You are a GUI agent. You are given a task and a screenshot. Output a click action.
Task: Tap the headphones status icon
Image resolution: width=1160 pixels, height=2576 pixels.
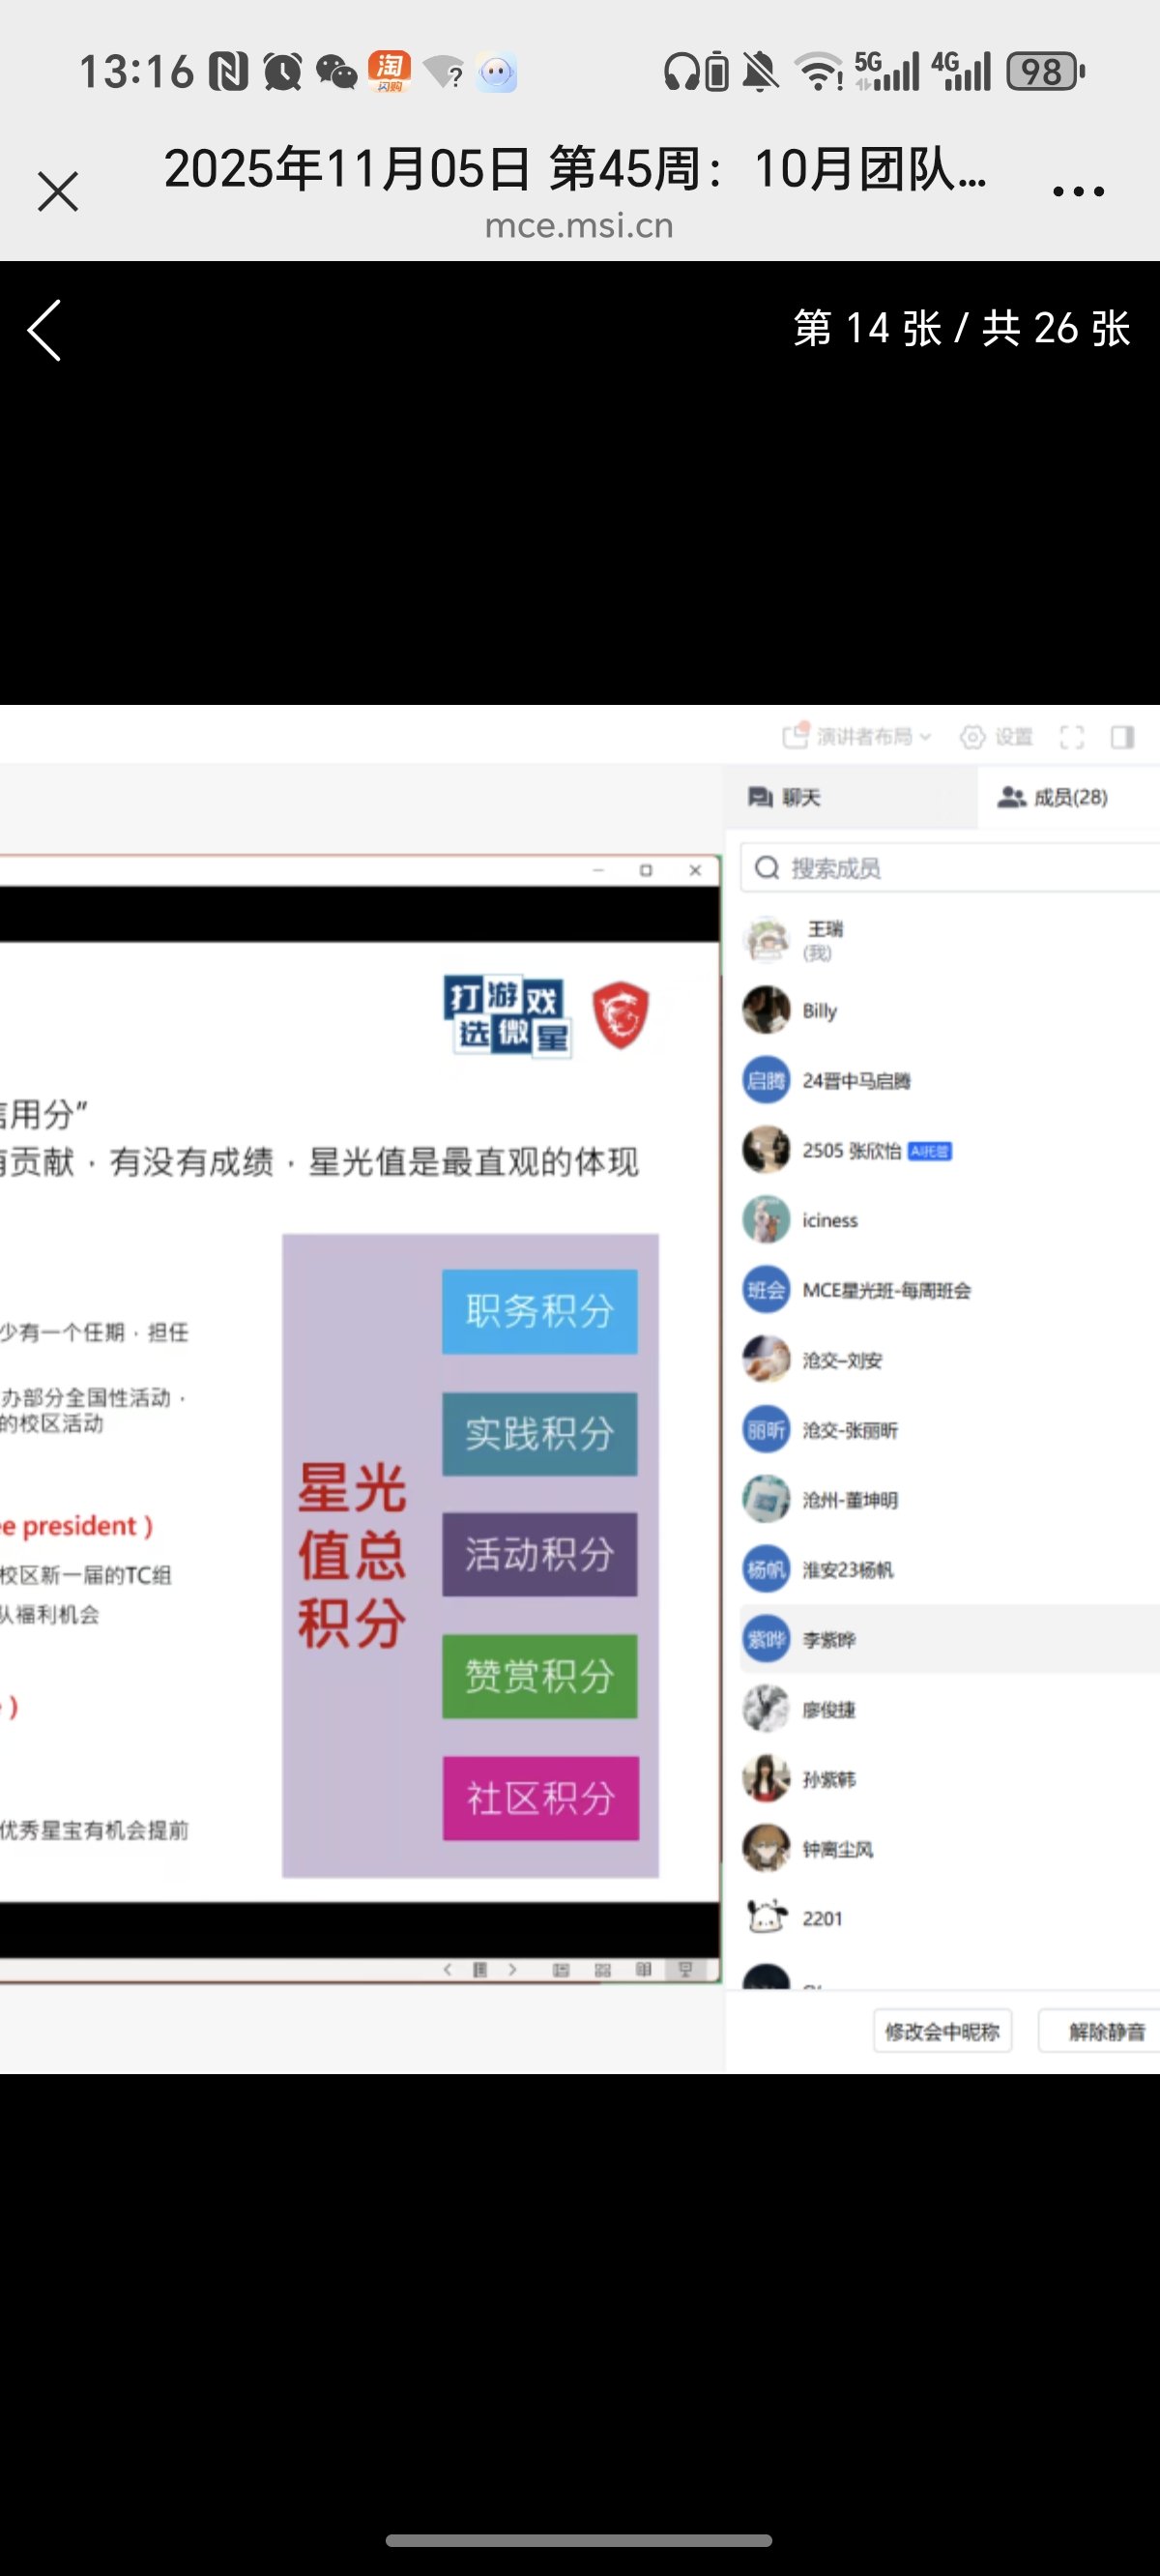coord(682,72)
